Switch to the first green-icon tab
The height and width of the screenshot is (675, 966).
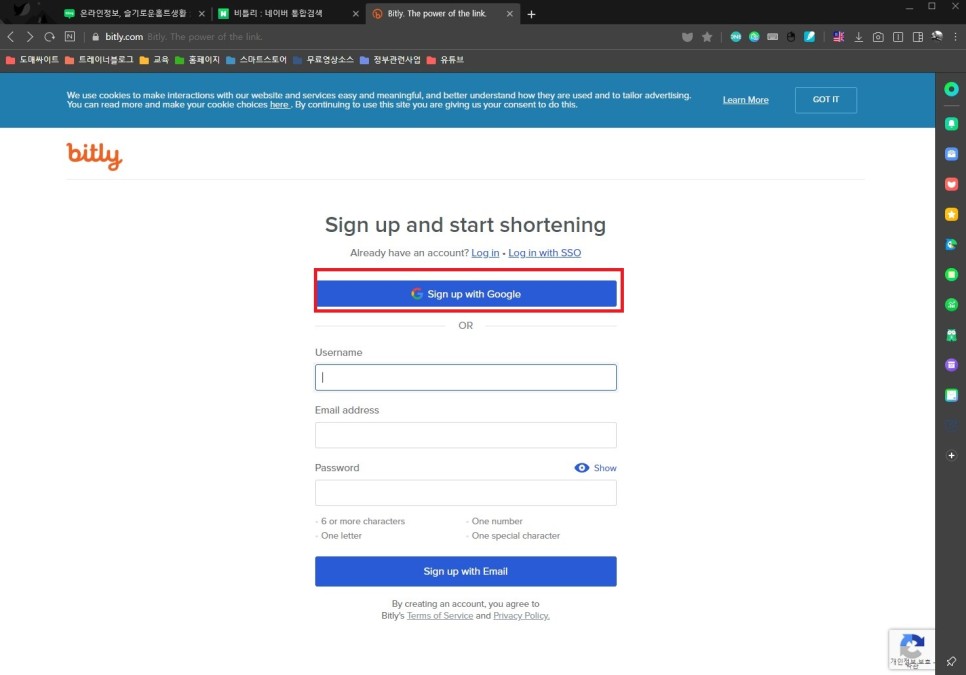pyautogui.click(x=132, y=14)
